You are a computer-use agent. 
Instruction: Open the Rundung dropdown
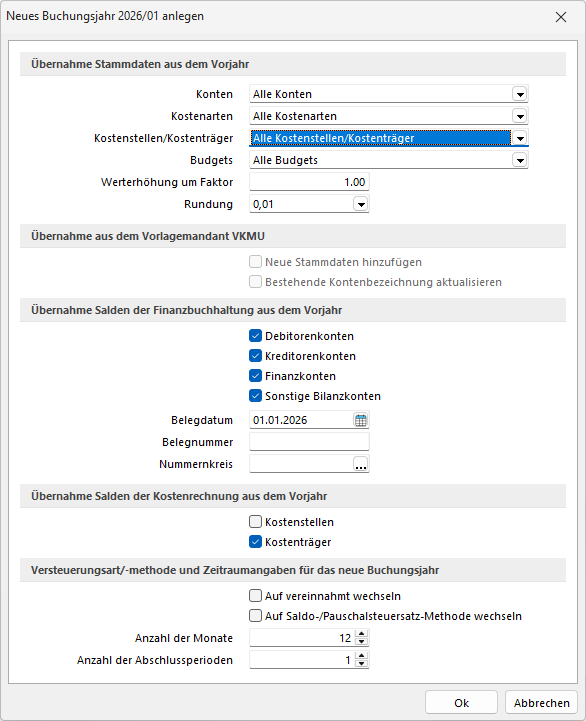point(361,204)
